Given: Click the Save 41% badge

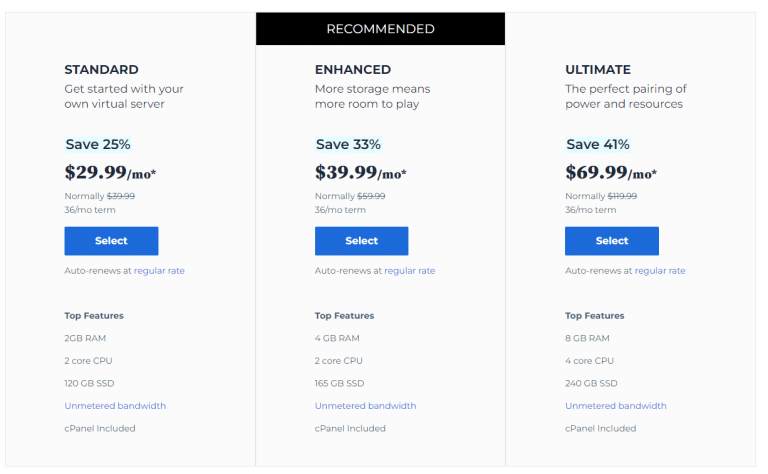Looking at the screenshot, I should click(598, 144).
